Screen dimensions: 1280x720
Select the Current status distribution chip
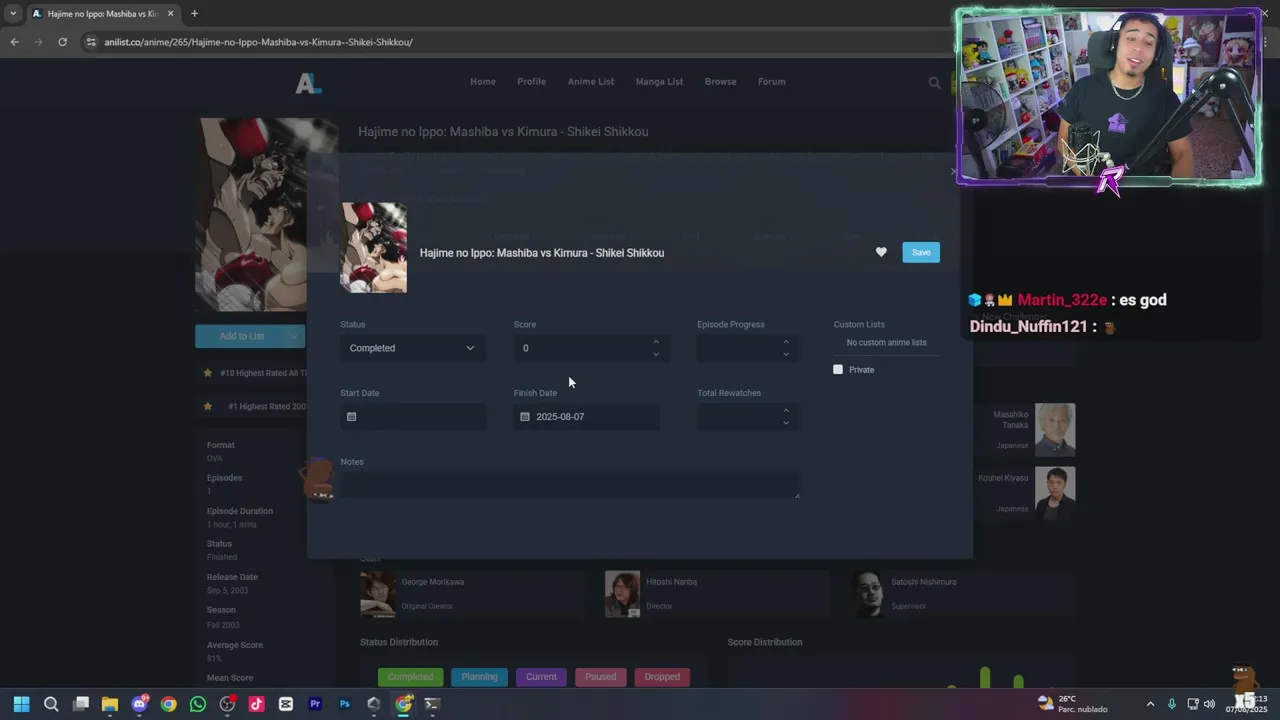(541, 676)
